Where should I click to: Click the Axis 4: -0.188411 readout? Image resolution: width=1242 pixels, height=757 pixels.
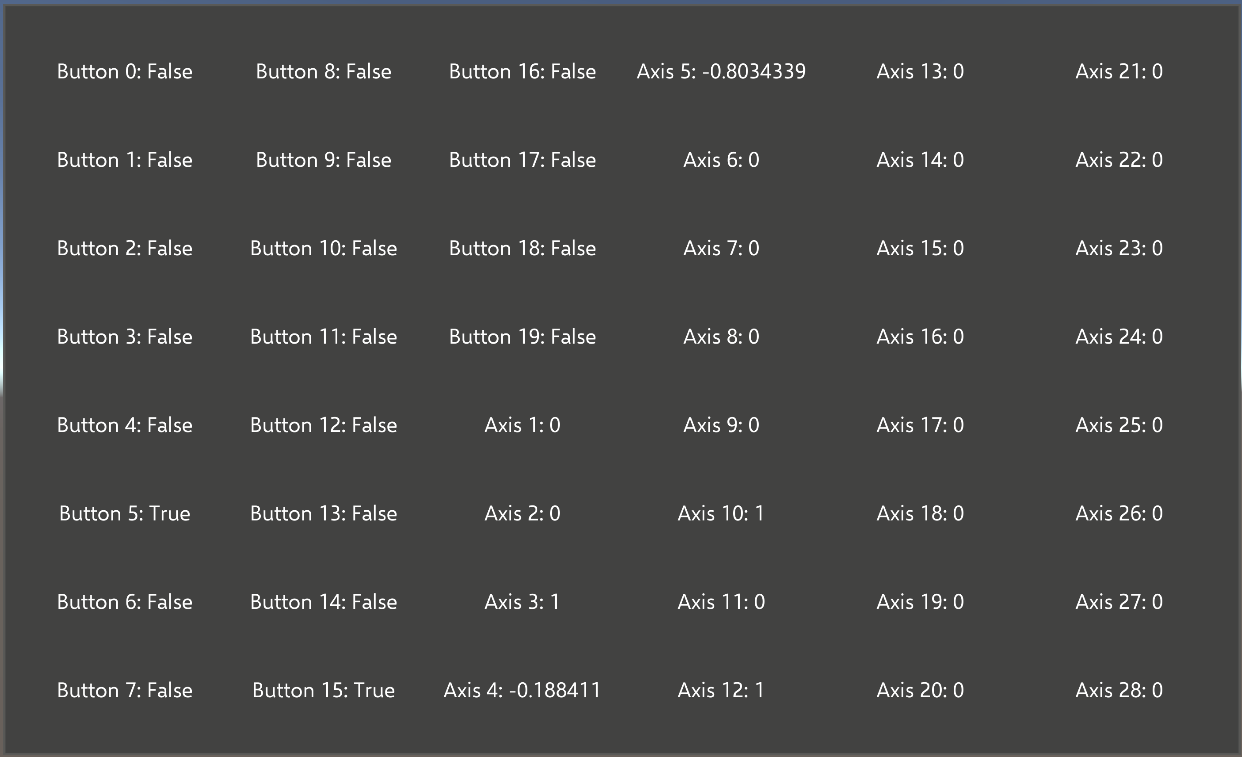pyautogui.click(x=522, y=690)
